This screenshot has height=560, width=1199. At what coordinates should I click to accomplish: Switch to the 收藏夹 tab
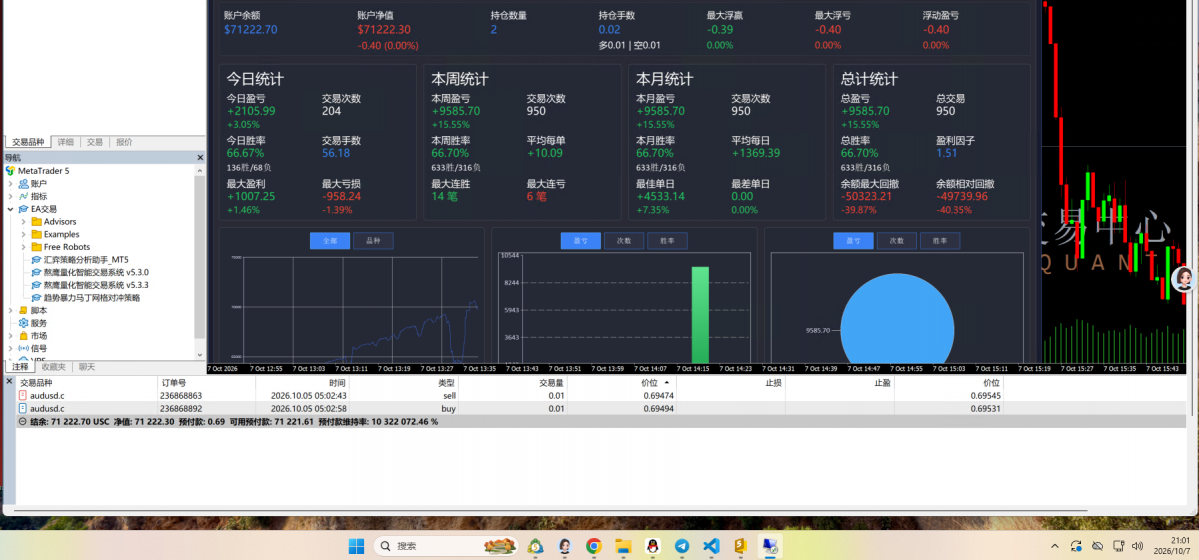click(54, 367)
